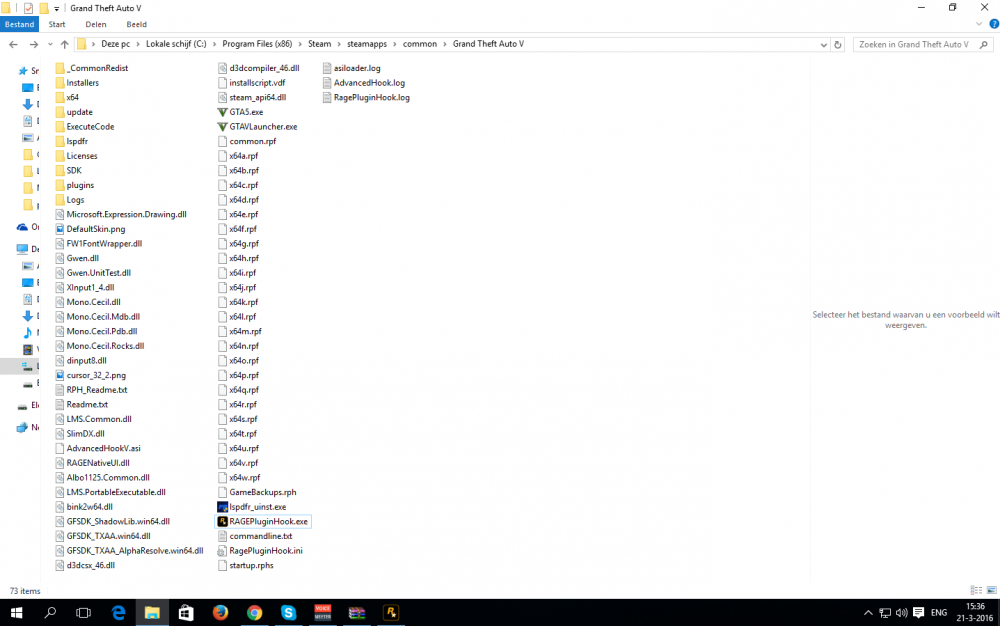Show hidden system tray icons
Viewport: 1000px width, 626px height.
coord(868,613)
